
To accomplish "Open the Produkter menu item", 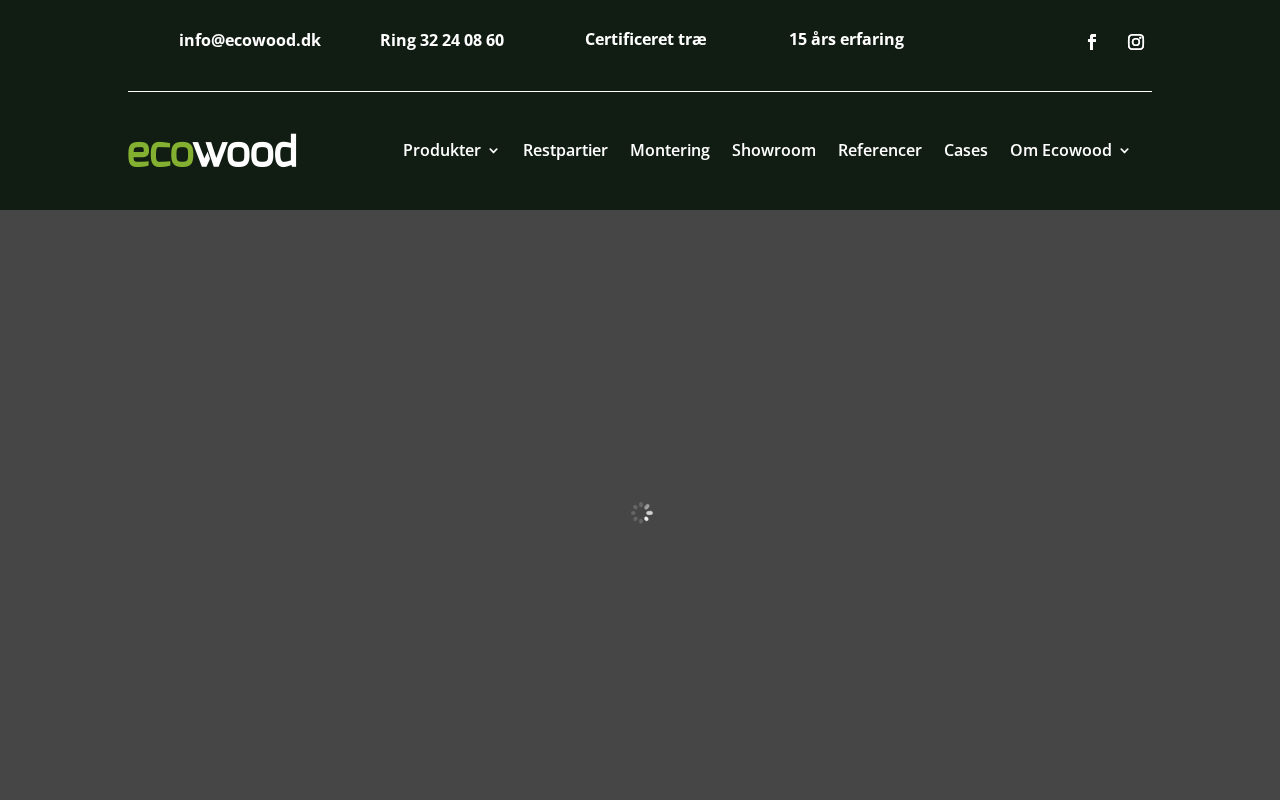I will pos(442,150).
